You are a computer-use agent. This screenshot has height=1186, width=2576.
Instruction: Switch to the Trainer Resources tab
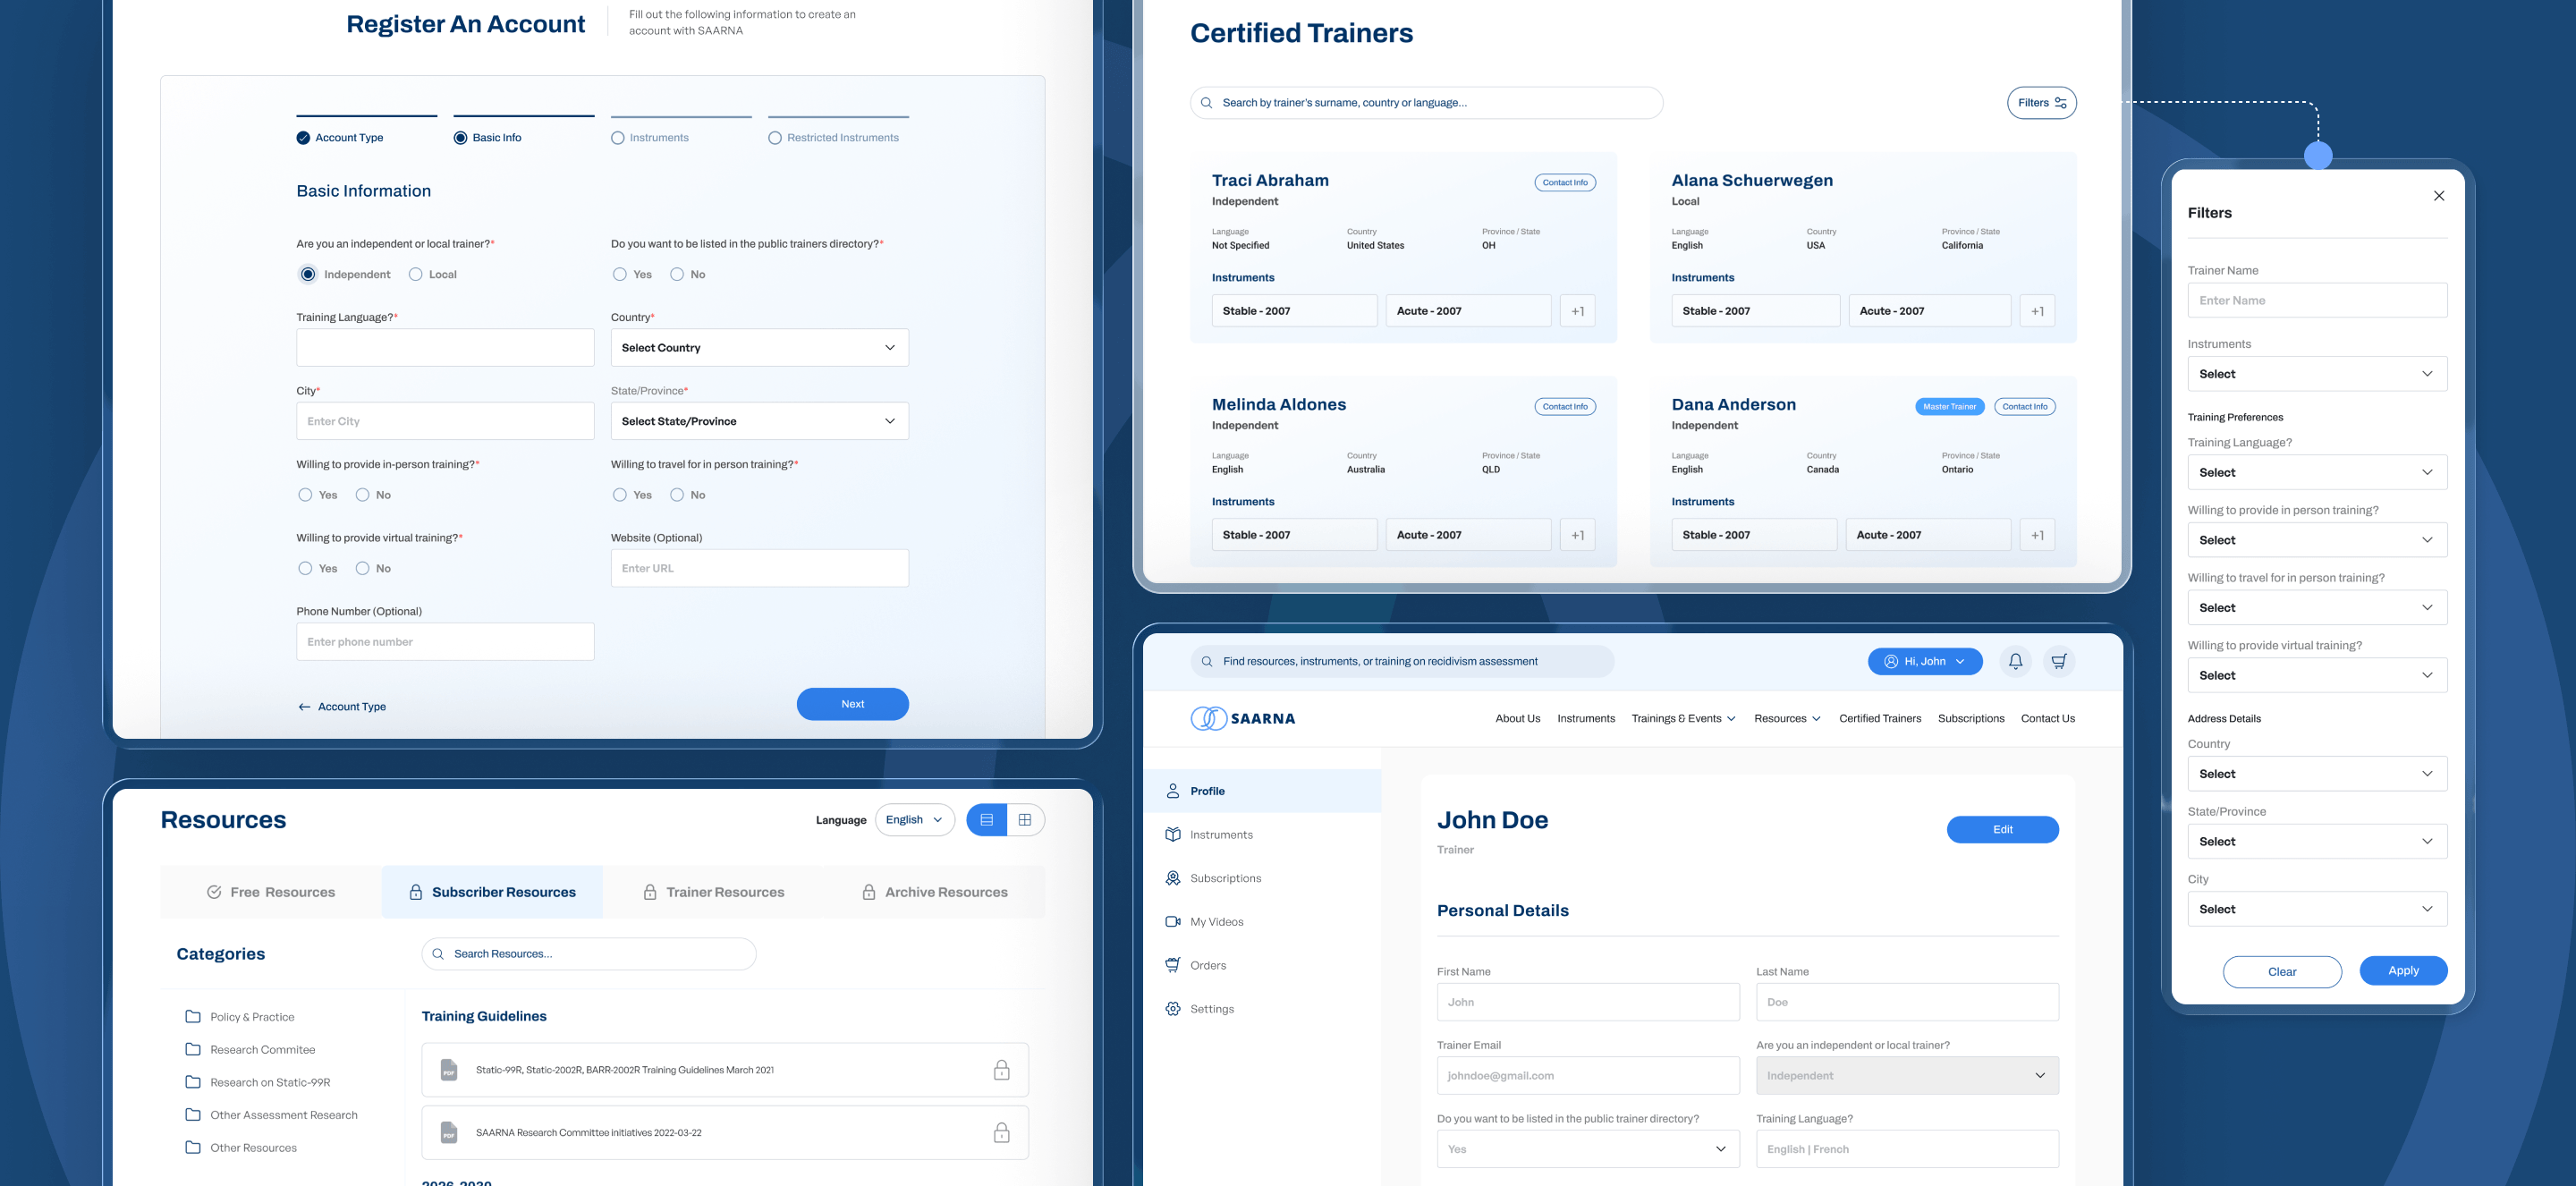[713, 892]
